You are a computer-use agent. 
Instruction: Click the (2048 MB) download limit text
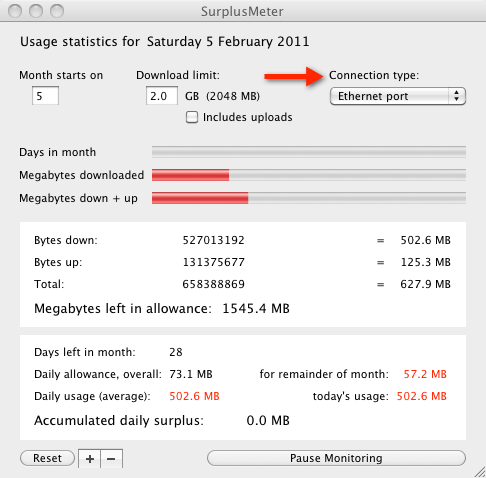coord(233,96)
